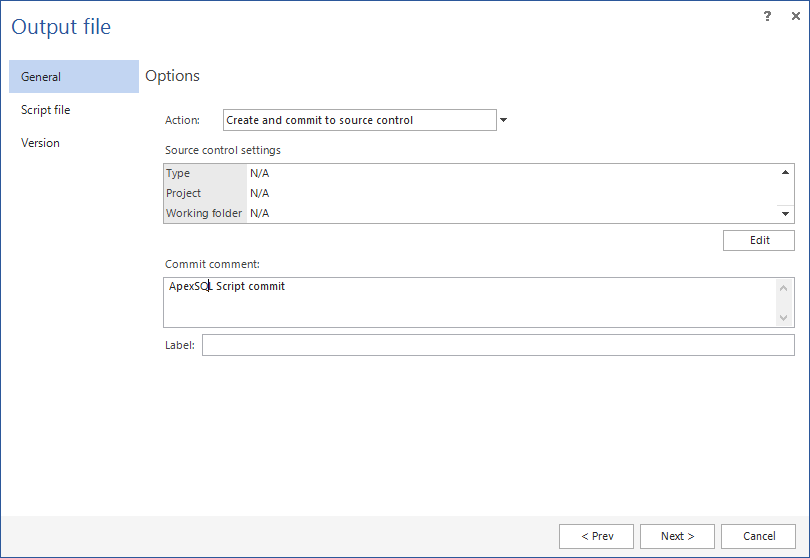This screenshot has height=558, width=810.
Task: Click the Action combo box field
Action: (359, 120)
